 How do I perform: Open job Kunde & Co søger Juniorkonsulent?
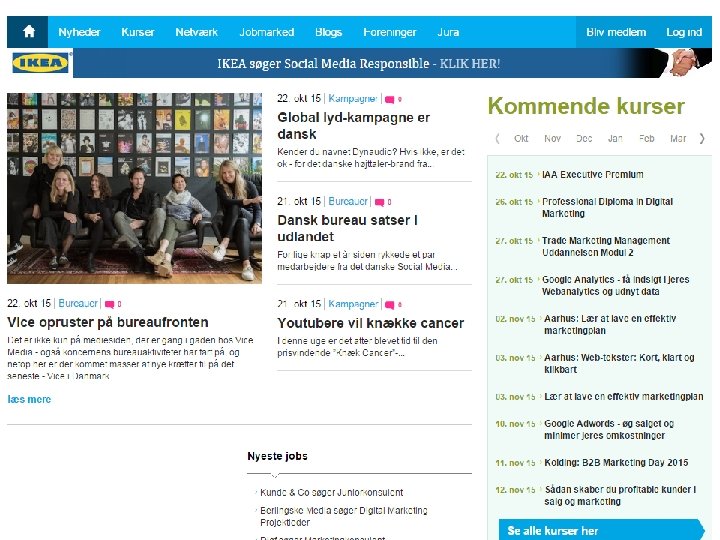332,493
